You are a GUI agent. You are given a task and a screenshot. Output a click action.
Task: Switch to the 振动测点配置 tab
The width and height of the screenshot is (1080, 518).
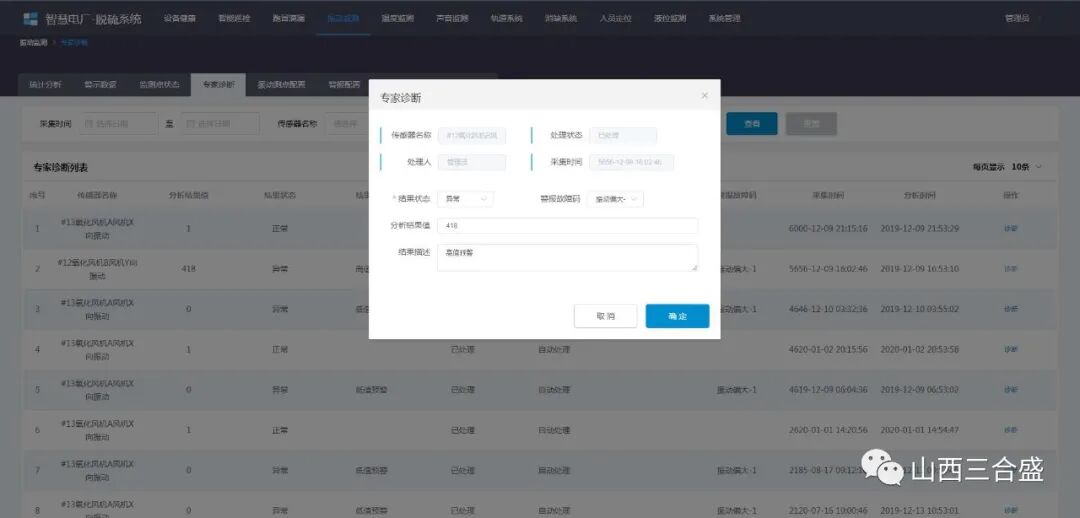281,85
